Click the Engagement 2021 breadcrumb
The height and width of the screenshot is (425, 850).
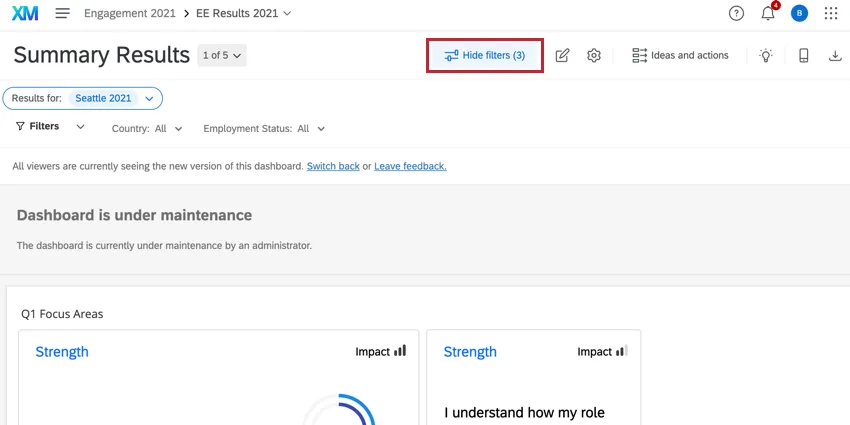point(129,14)
